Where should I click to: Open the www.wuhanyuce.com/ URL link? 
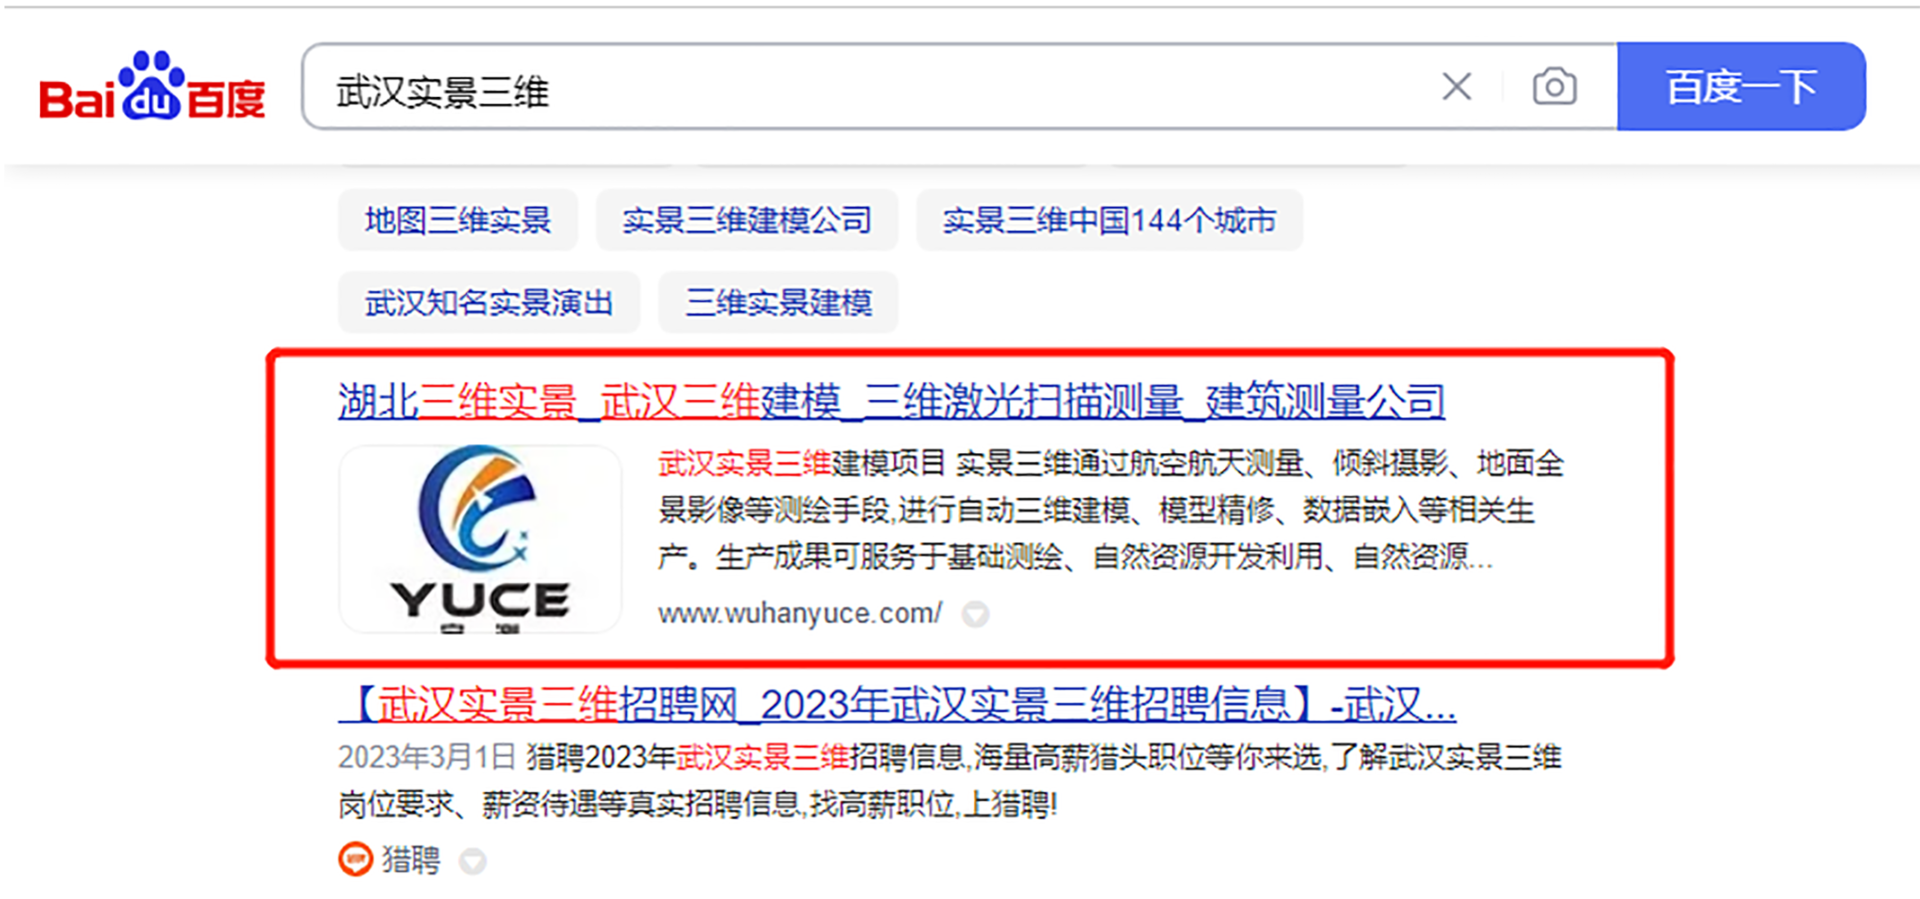point(800,613)
